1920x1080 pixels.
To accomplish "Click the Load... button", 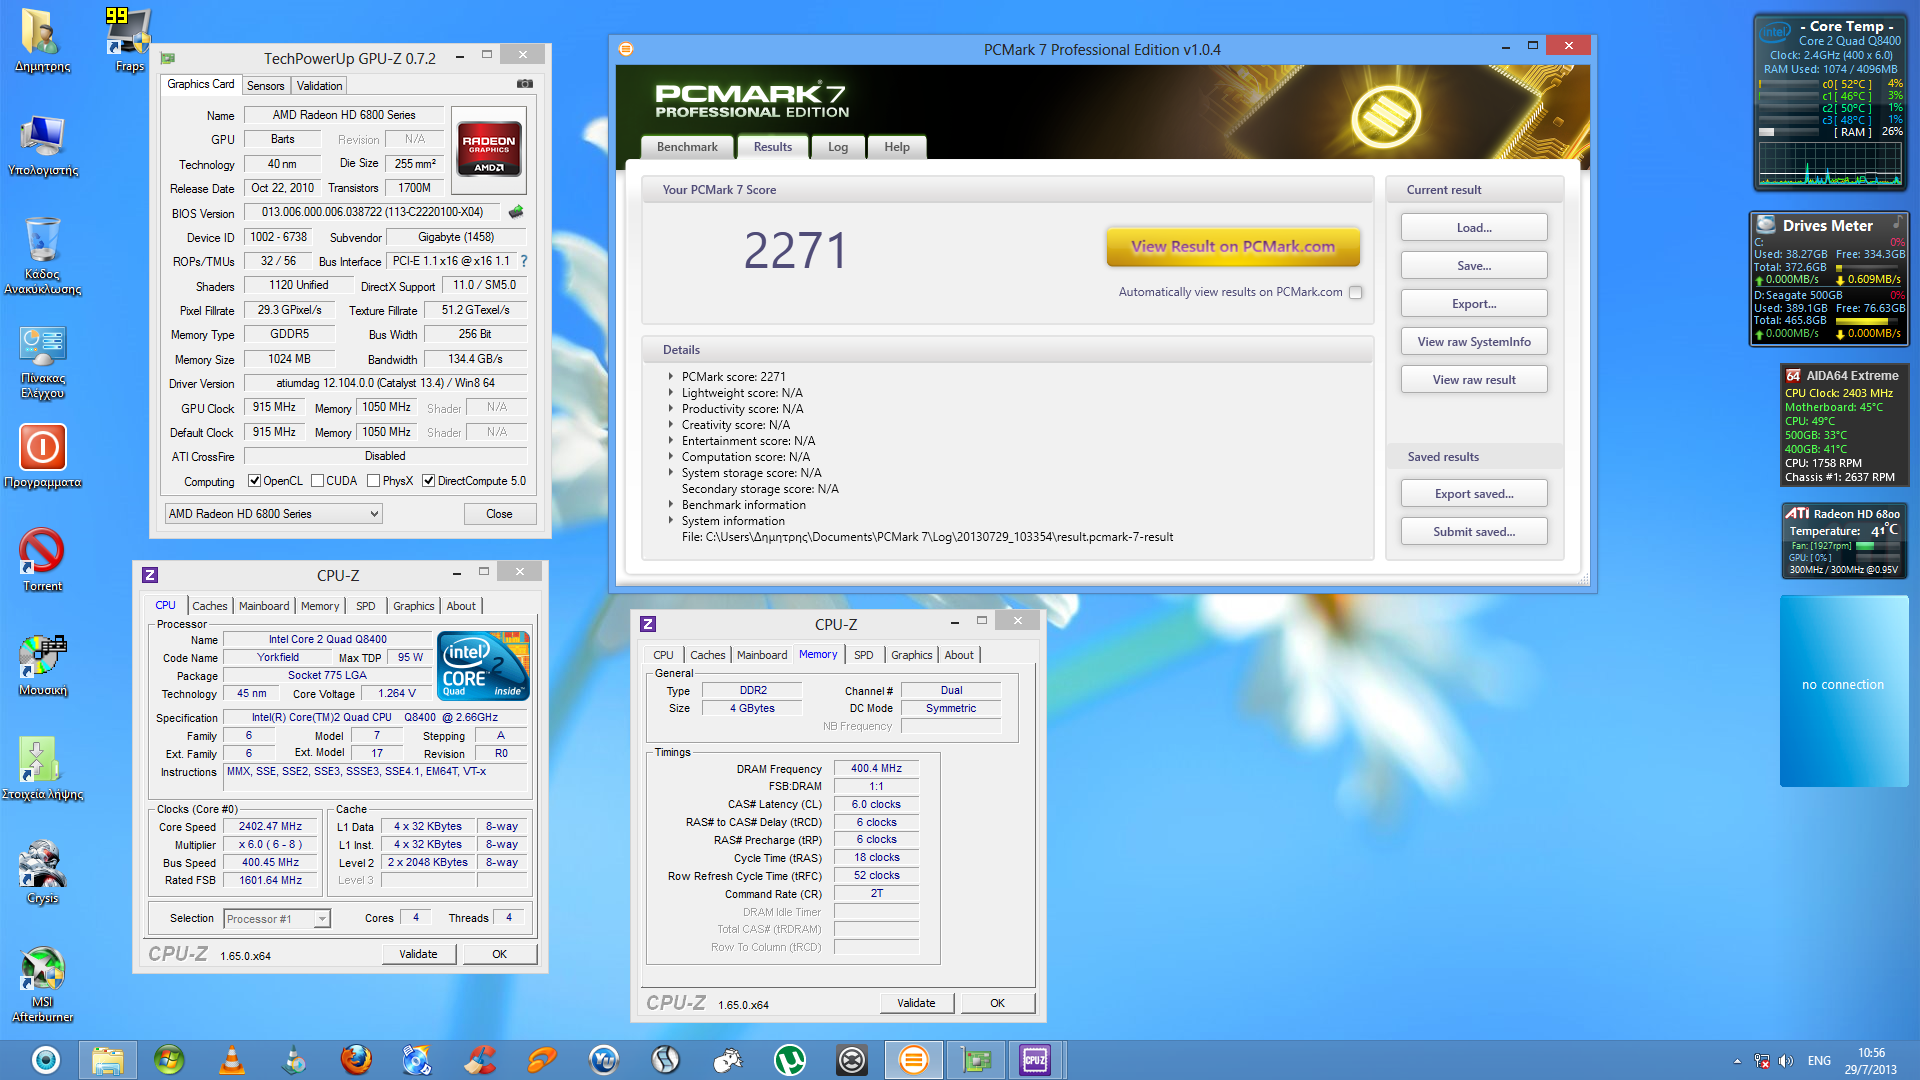I will (1474, 228).
